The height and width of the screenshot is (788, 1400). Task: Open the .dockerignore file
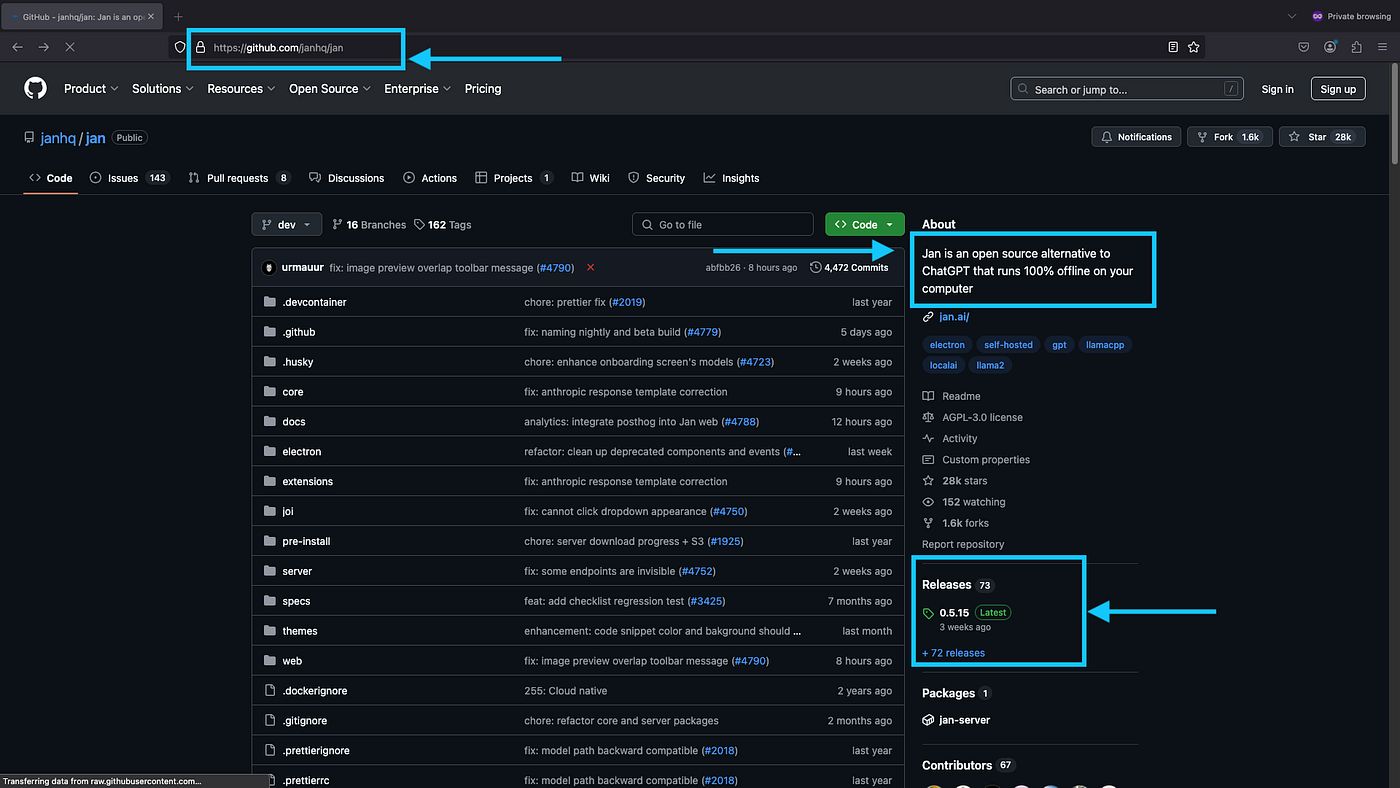click(x=314, y=691)
